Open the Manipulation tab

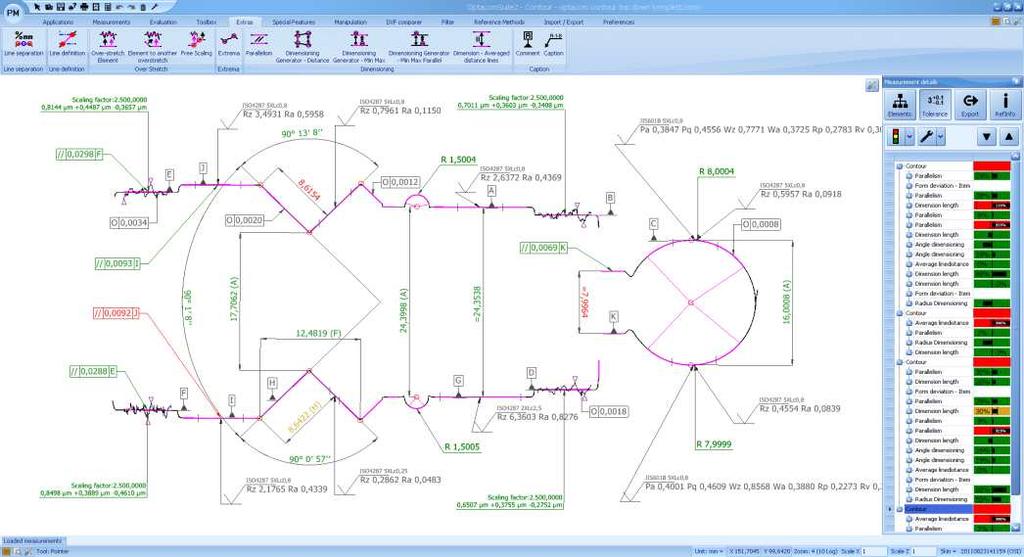click(351, 22)
